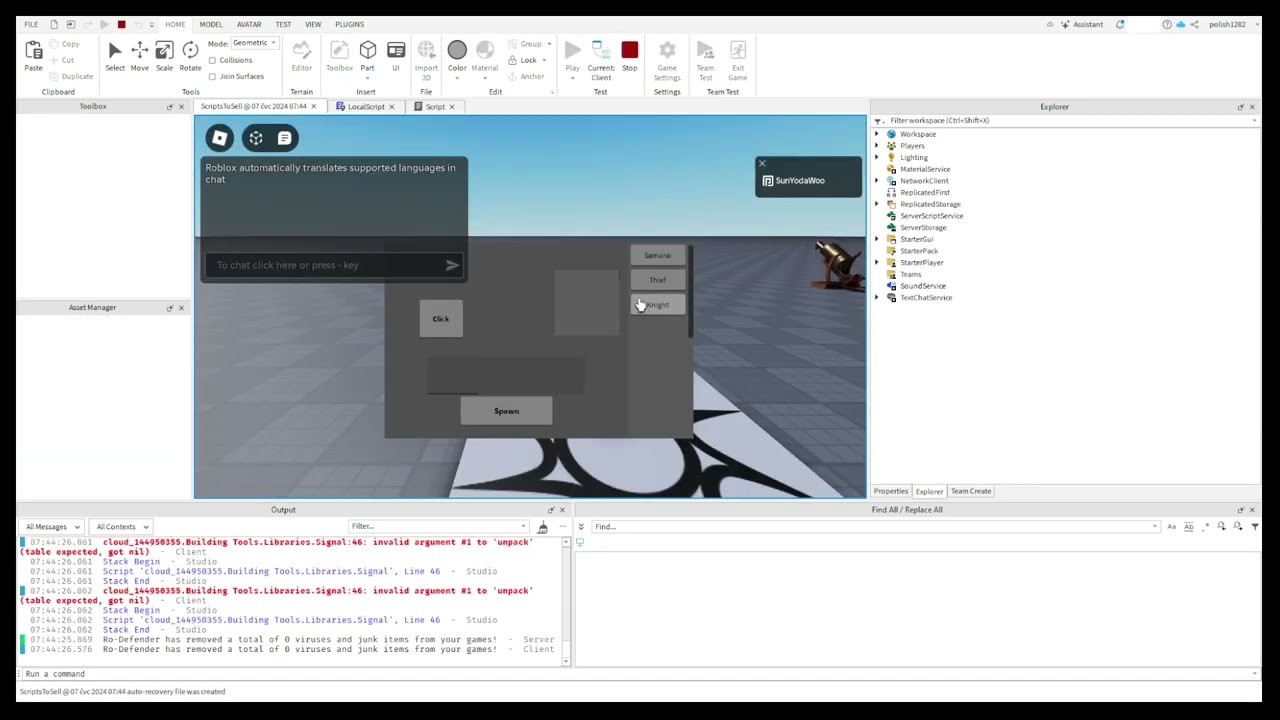Start Team Test
This screenshot has width=1280, height=720.
705,58
